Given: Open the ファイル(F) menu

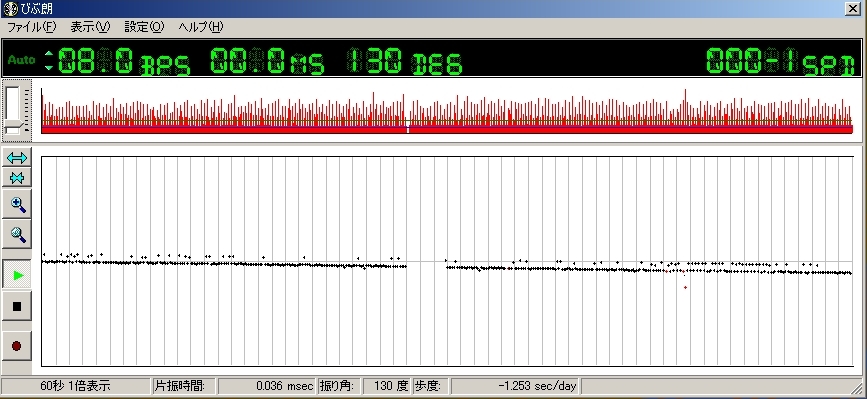Looking at the screenshot, I should click(x=32, y=27).
